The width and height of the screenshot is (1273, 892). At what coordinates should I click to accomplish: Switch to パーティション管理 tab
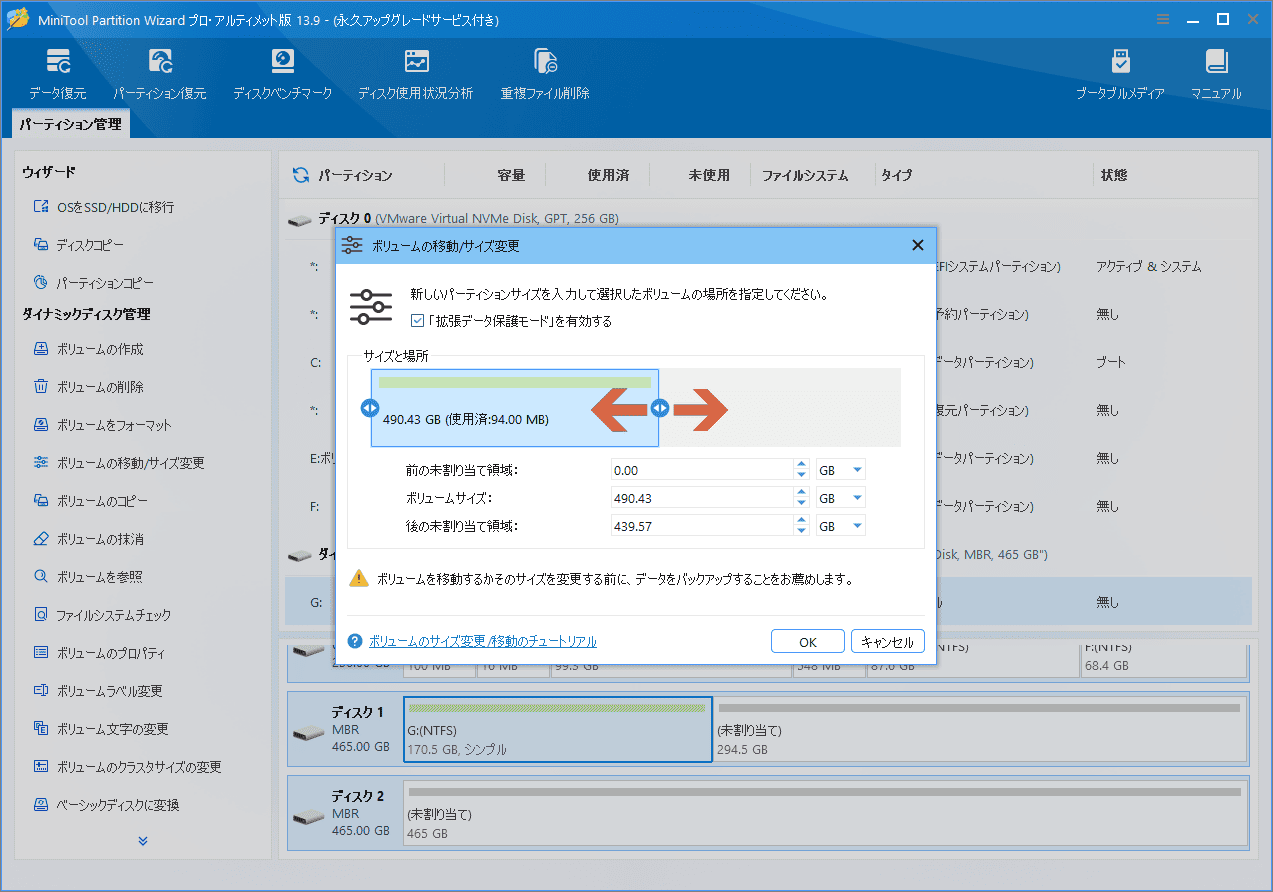[x=70, y=124]
